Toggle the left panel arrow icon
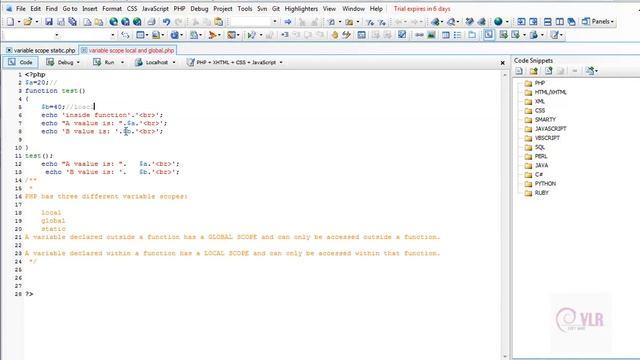Viewport: 640px width, 360px height. coord(521,22)
